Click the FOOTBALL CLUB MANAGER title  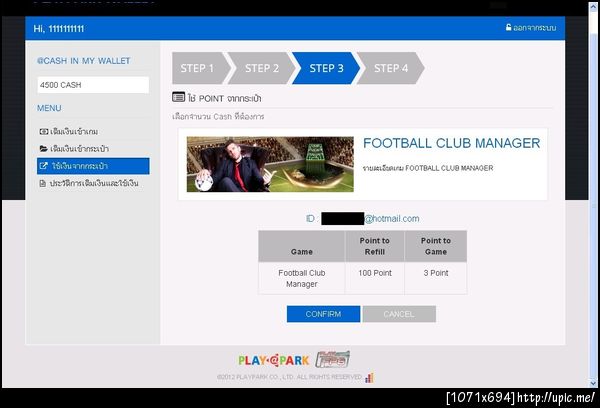(x=452, y=143)
